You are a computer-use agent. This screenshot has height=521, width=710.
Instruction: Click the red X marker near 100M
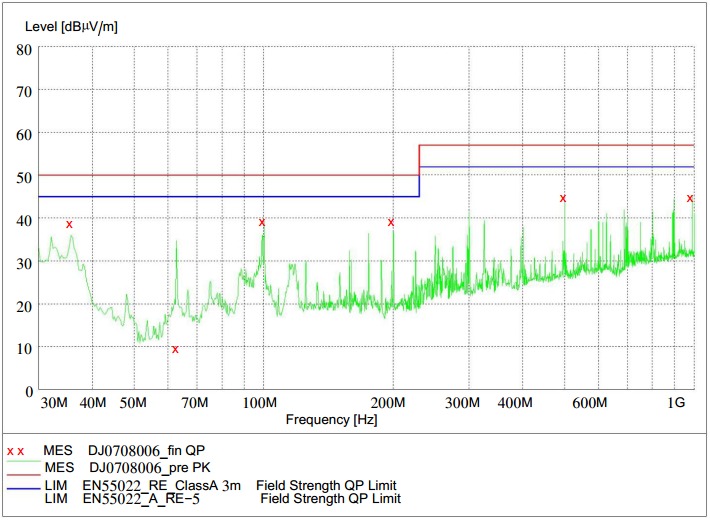pyautogui.click(x=262, y=222)
